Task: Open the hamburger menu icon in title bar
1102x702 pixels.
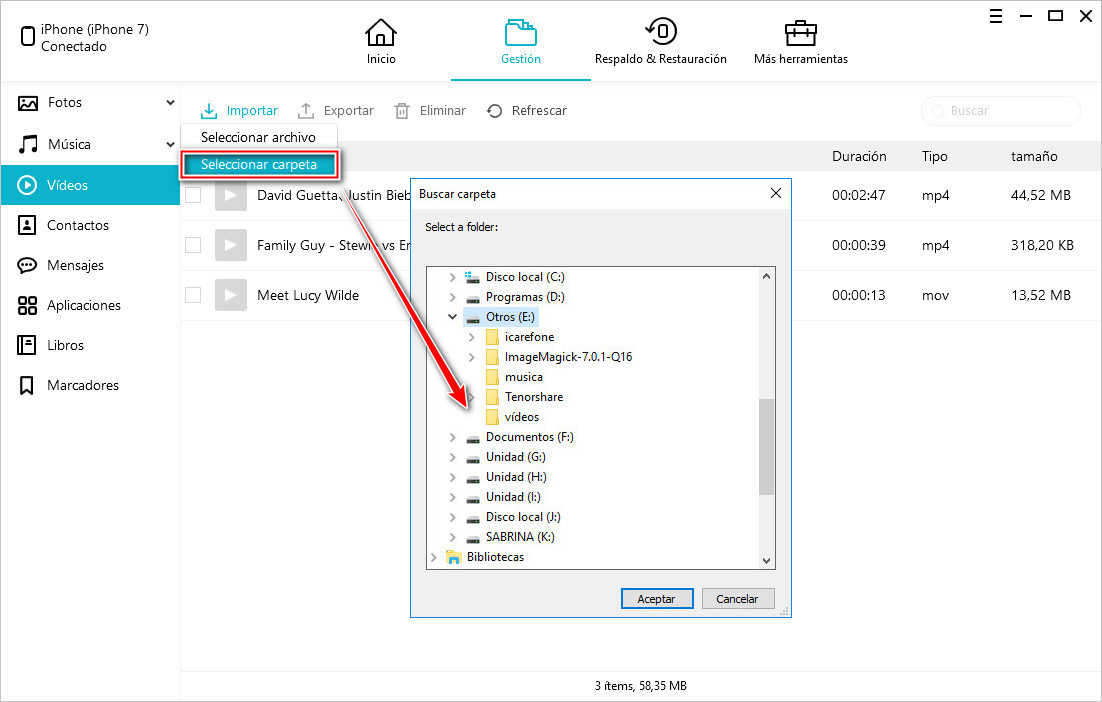Action: point(996,16)
